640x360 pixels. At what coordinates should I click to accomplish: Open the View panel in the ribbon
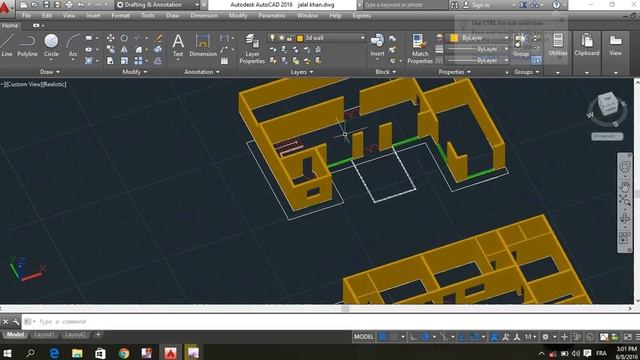pyautogui.click(x=616, y=45)
